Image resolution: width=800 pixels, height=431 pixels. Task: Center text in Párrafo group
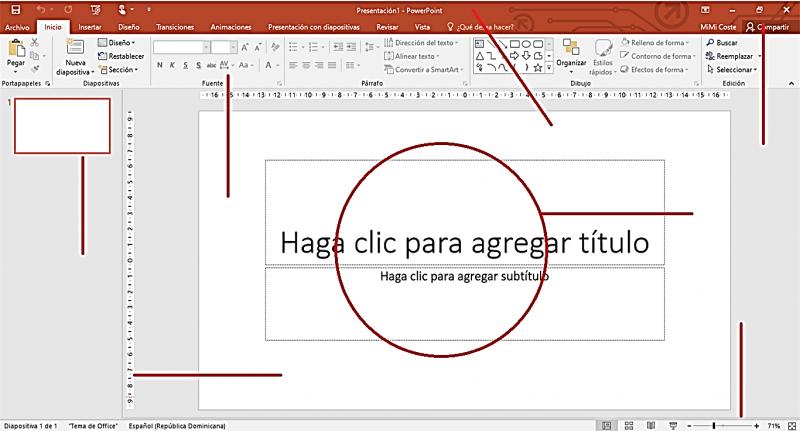(306, 65)
